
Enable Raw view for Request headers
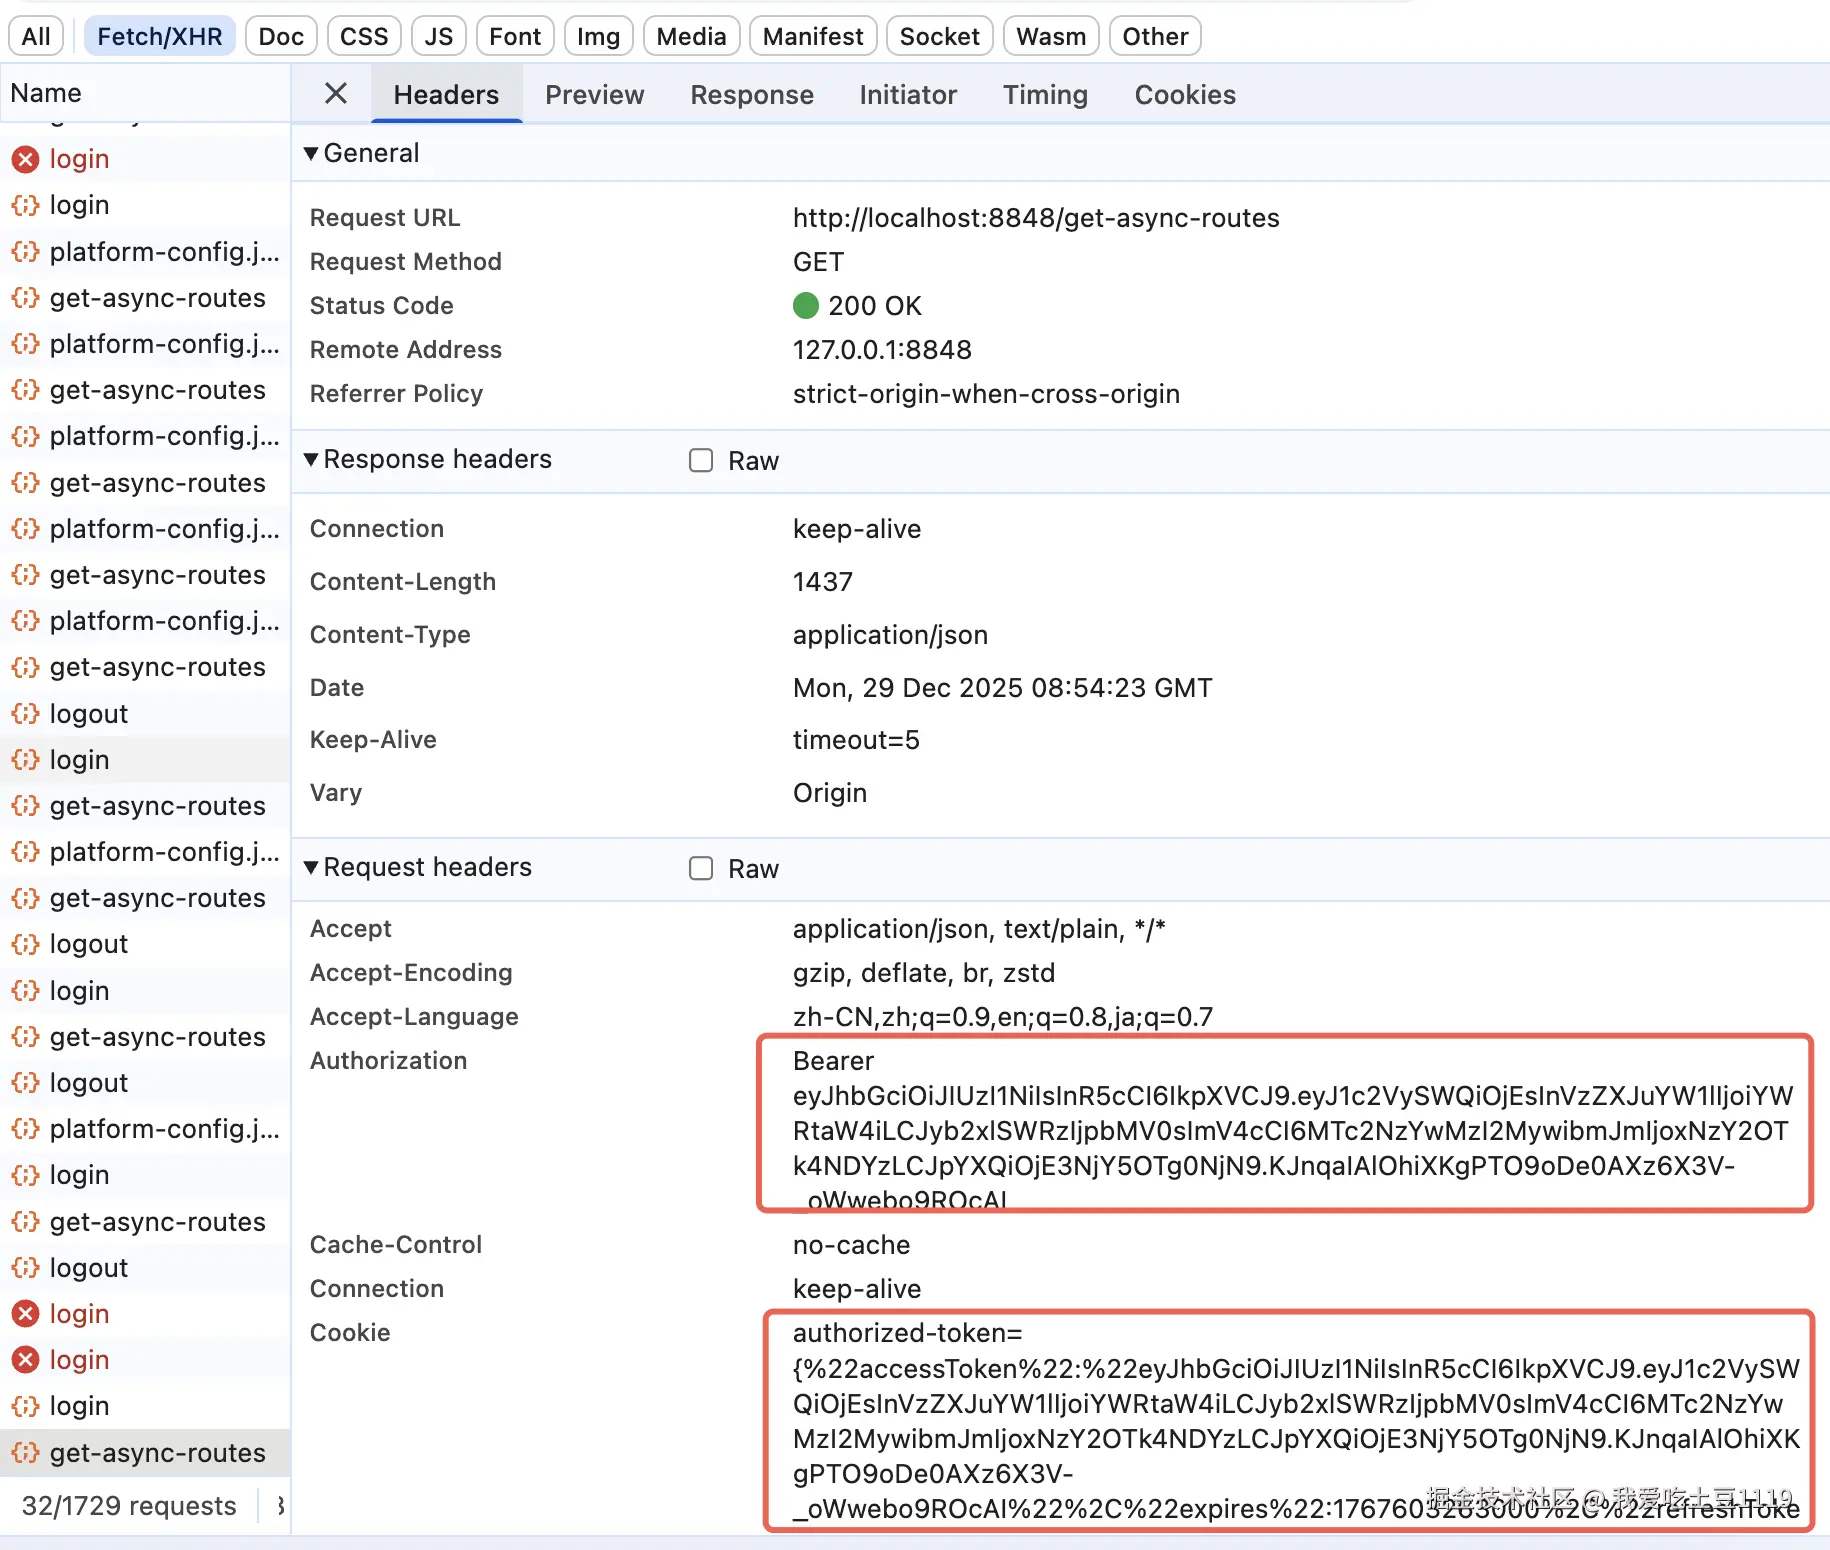coord(701,868)
